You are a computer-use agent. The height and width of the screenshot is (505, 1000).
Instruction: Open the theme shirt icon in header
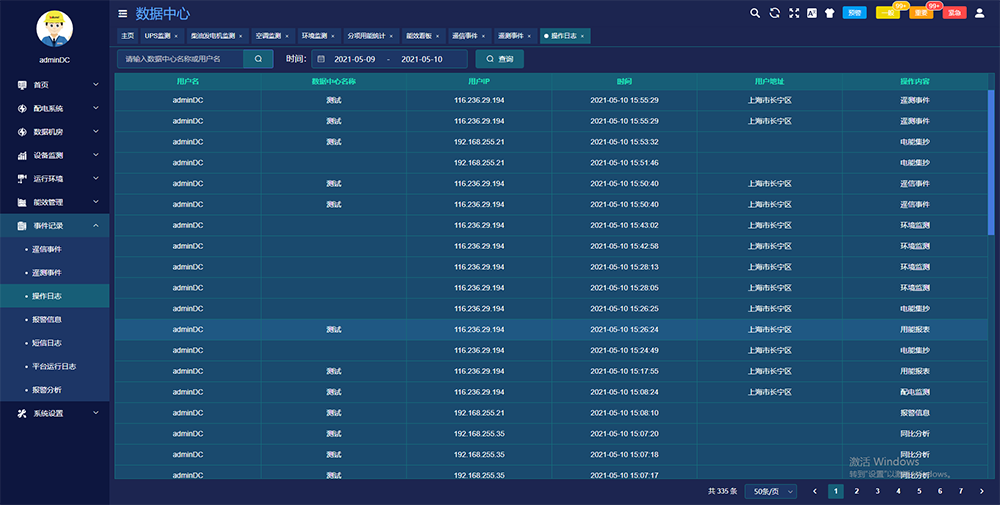tap(830, 13)
